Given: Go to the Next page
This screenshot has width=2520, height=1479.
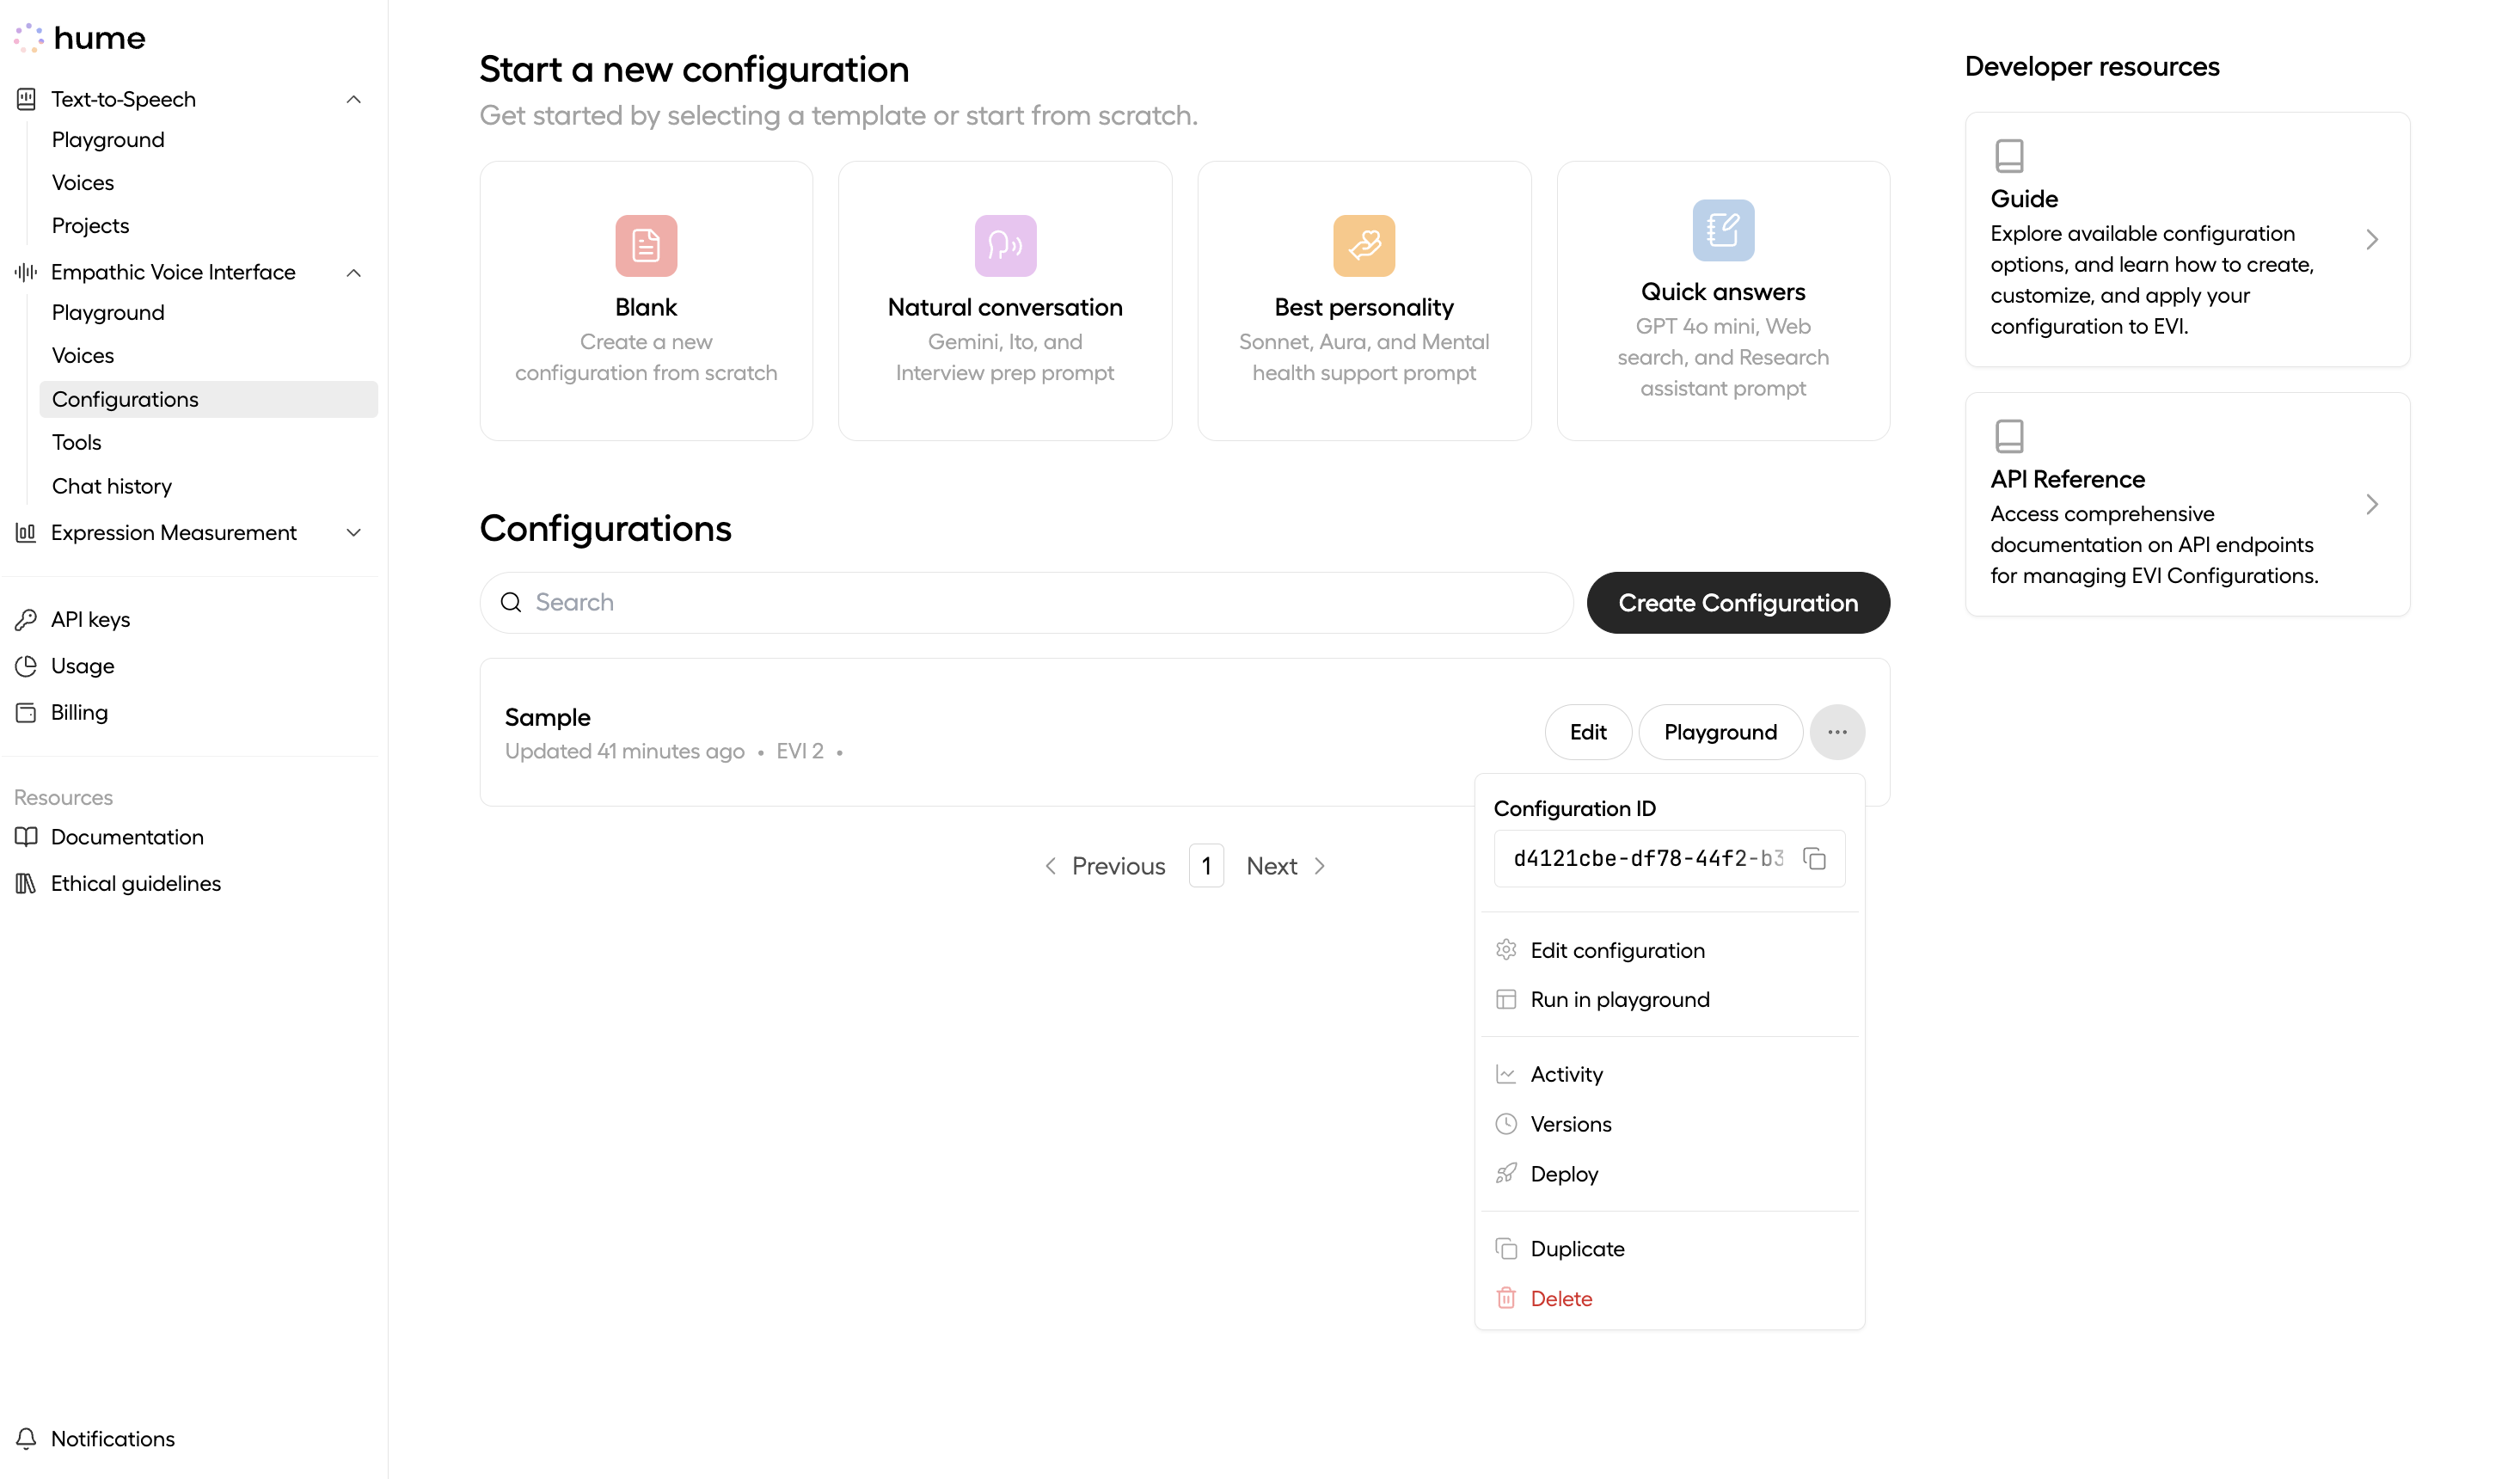Looking at the screenshot, I should coord(1286,866).
